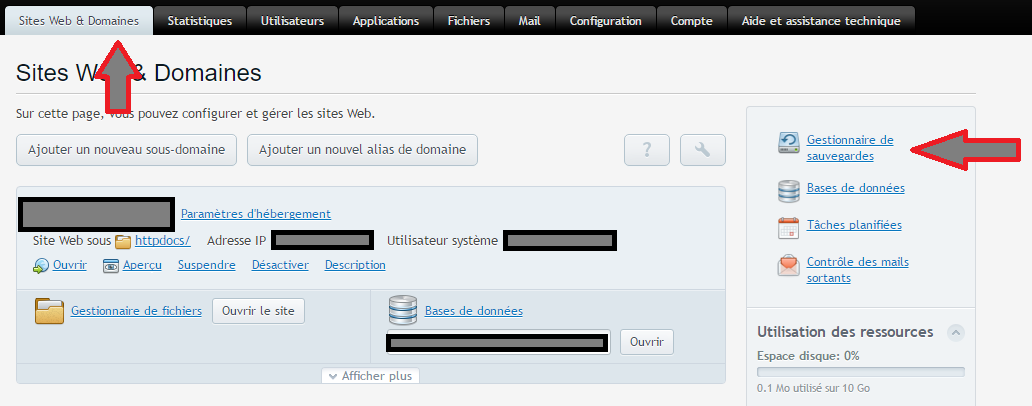Click the question mark help button
Screen dimensions: 1032x406
click(646, 150)
